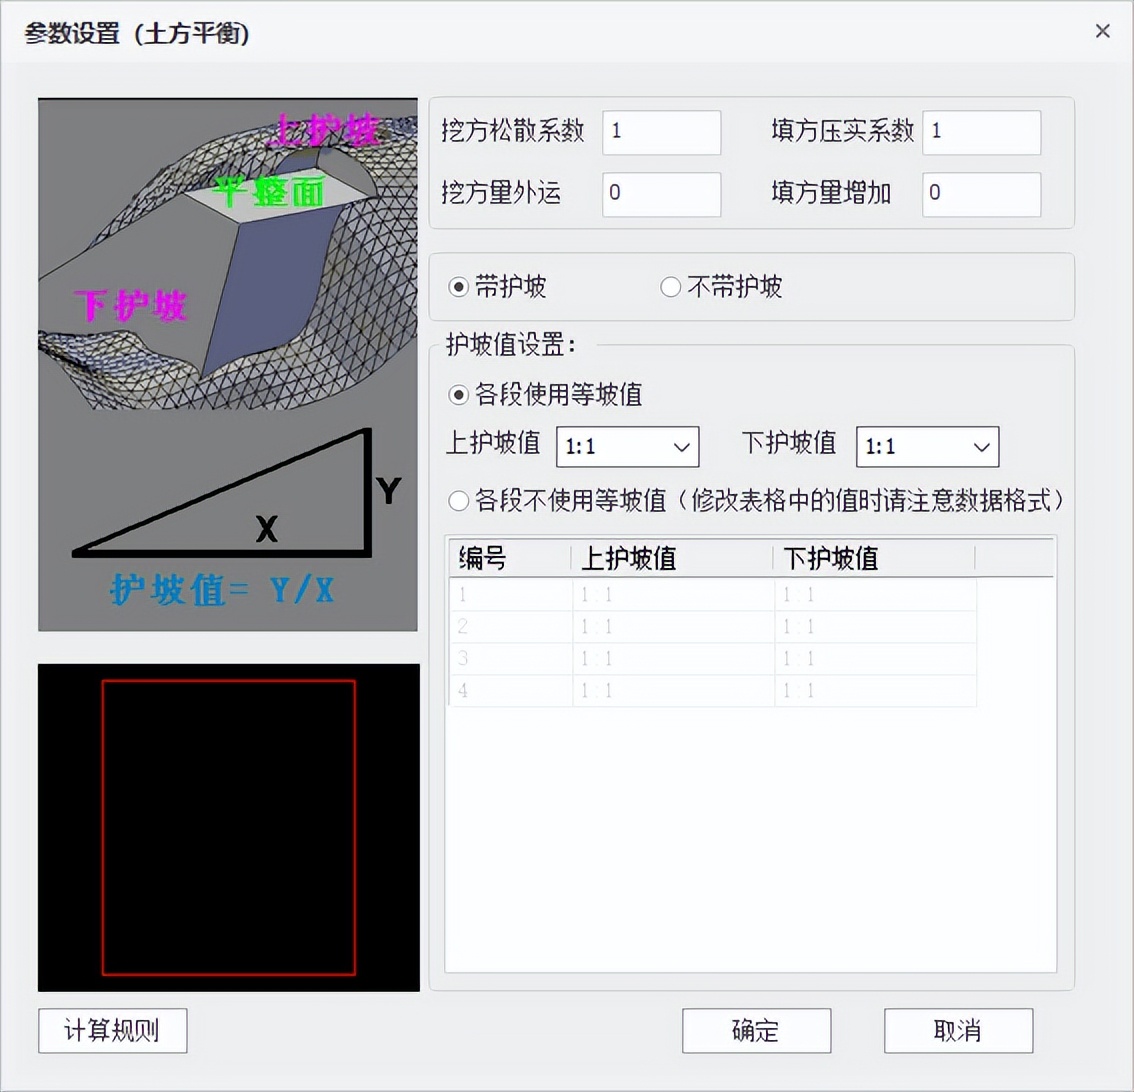Click the 3D terrain slope preview image

click(x=228, y=363)
